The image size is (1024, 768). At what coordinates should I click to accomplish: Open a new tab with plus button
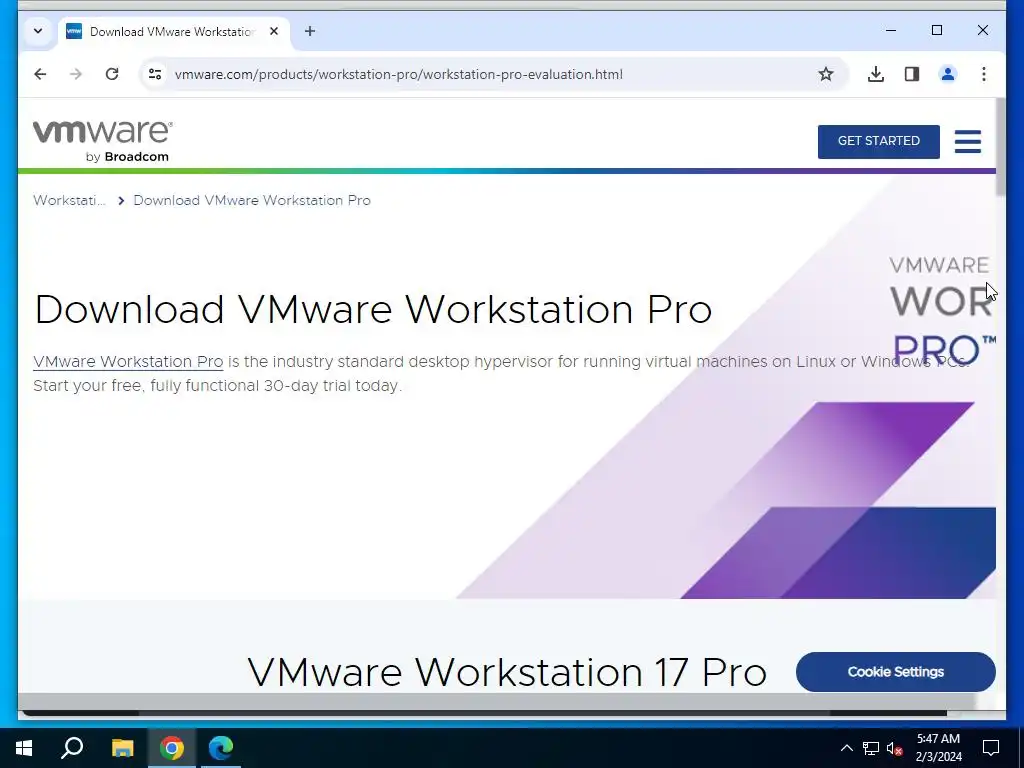click(310, 31)
